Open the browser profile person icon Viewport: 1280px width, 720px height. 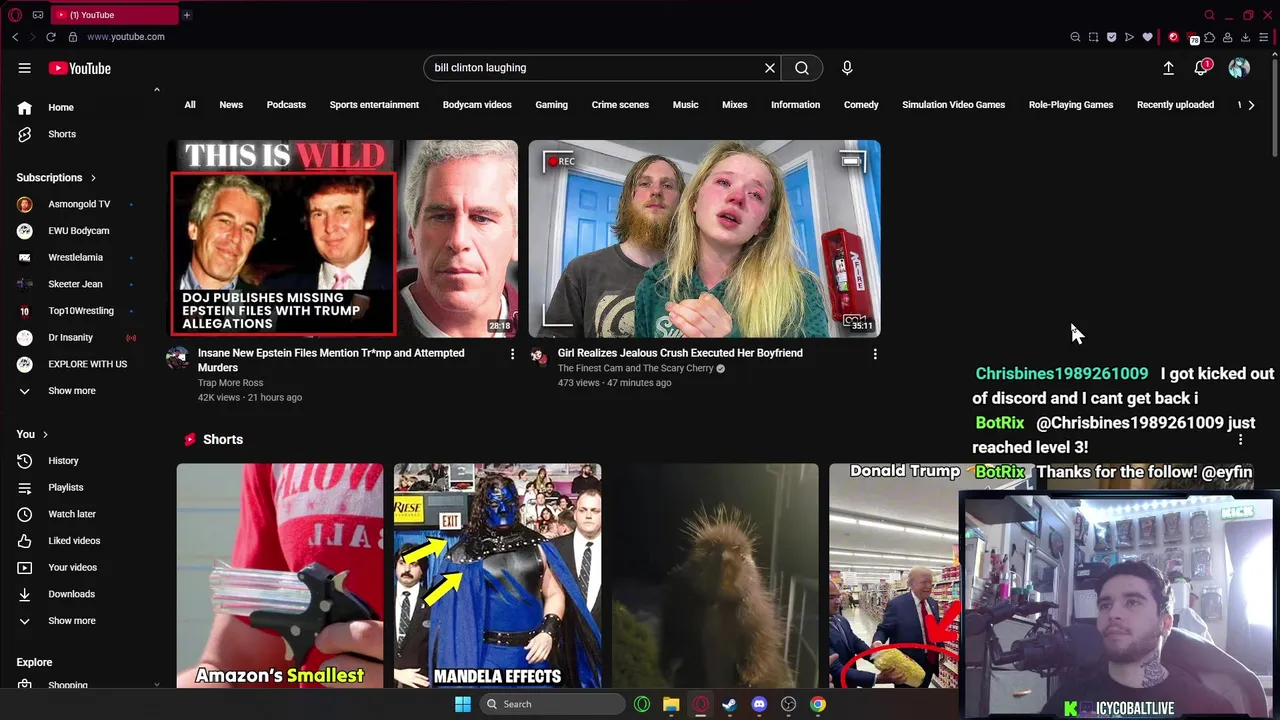coord(1227,37)
